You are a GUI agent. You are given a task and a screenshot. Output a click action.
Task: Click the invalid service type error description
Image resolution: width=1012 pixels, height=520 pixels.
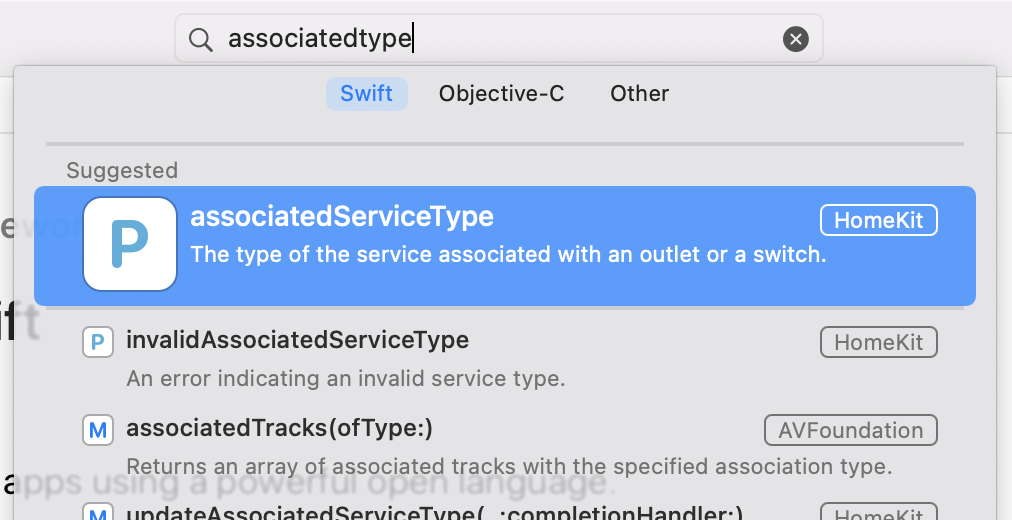[346, 379]
